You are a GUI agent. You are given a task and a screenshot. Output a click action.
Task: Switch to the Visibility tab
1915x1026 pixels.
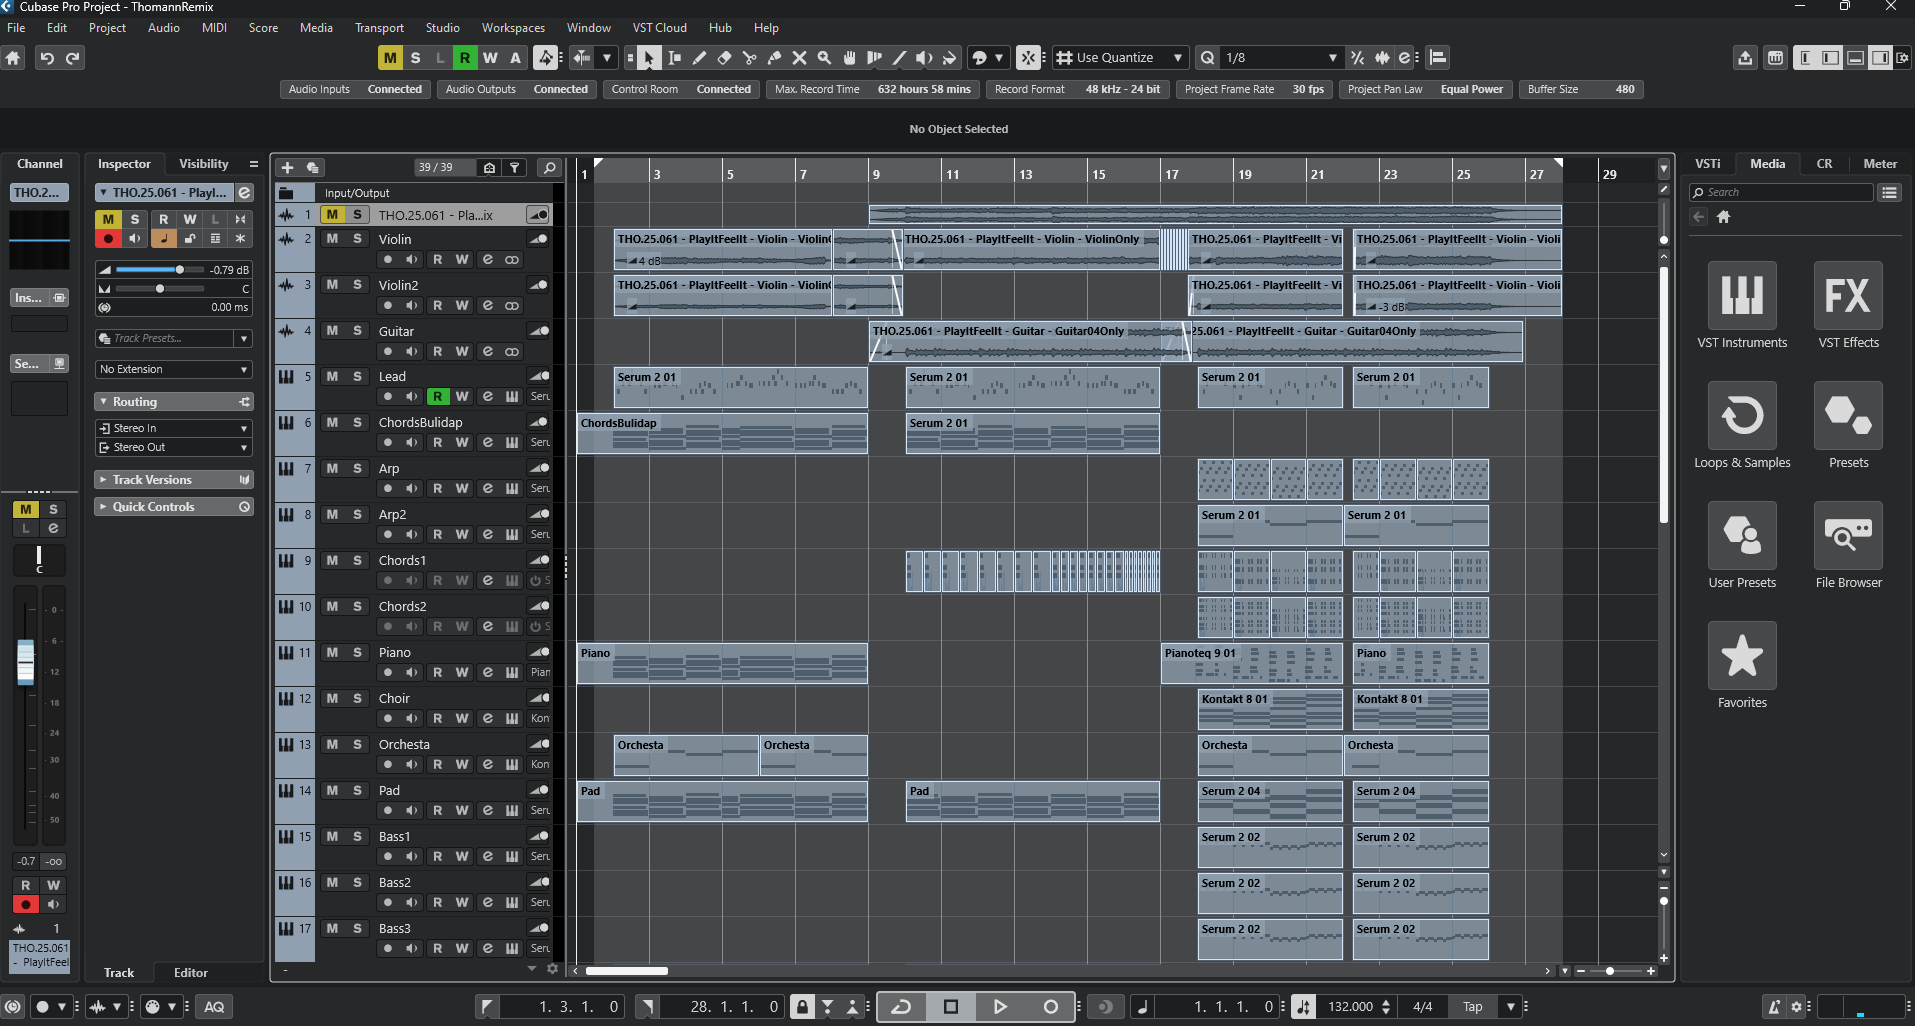point(203,164)
